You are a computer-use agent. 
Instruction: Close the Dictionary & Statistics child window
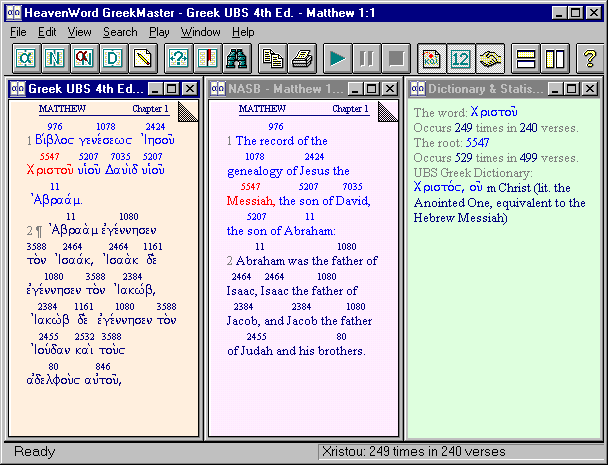(590, 89)
